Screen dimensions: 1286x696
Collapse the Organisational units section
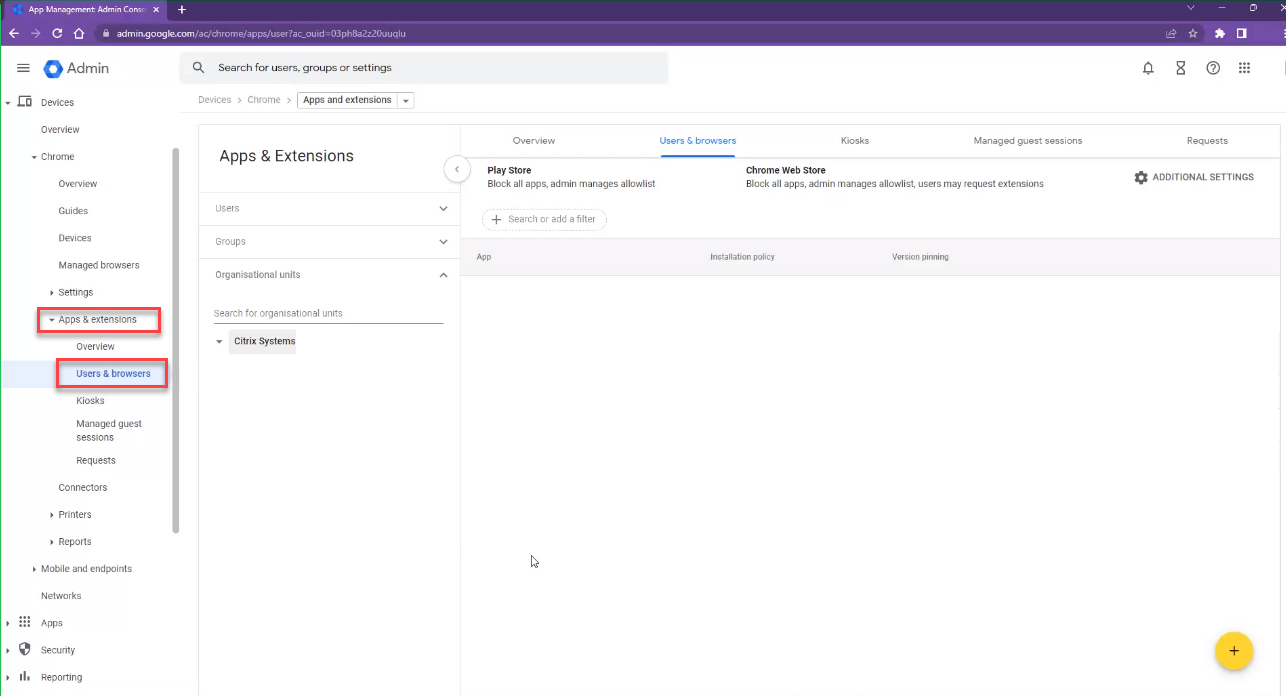coord(443,275)
